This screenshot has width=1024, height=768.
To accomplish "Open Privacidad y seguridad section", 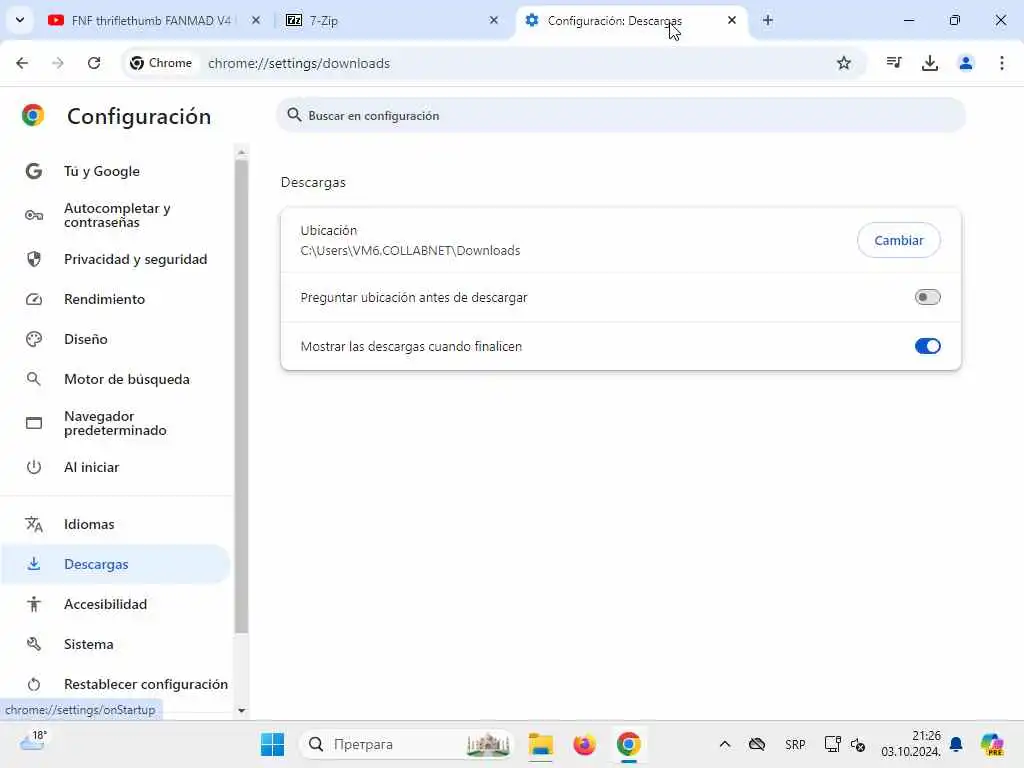I will pos(135,259).
